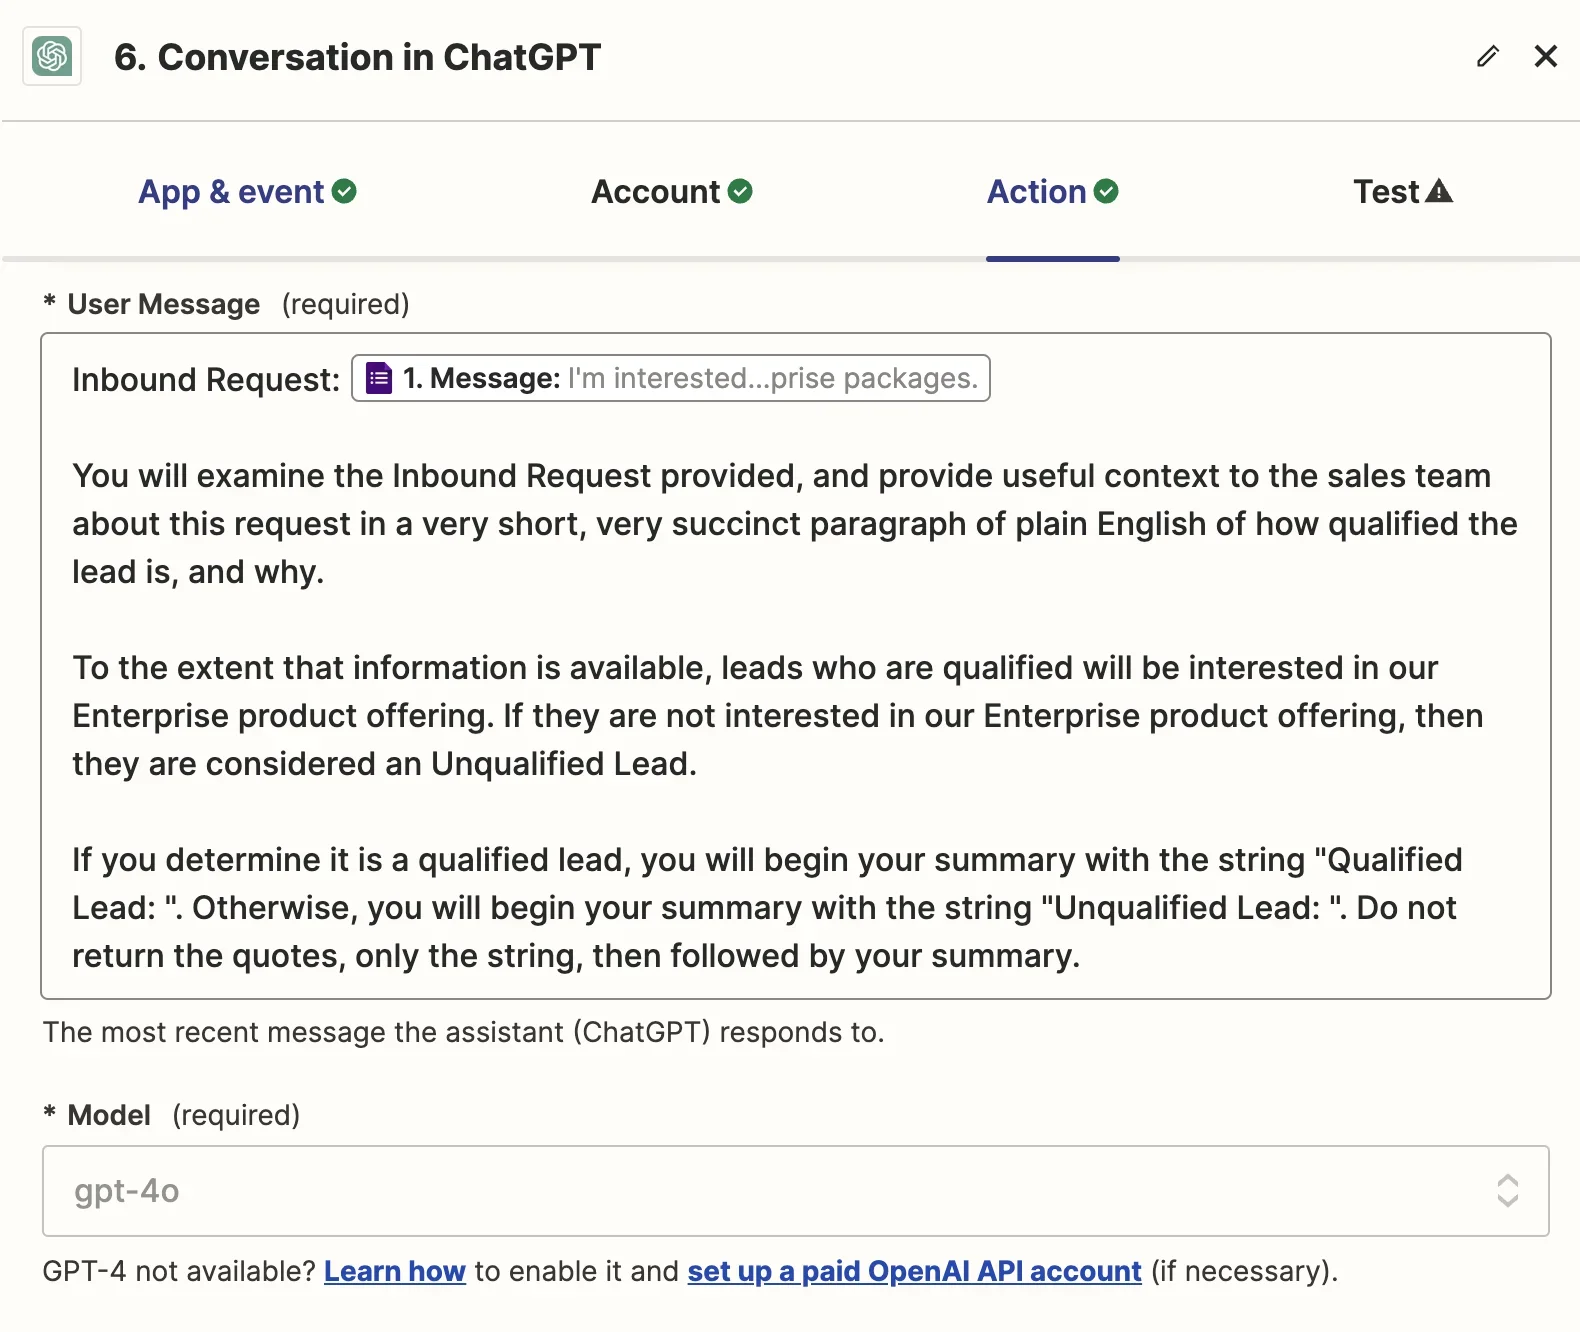Click the warning triangle beside Test
Screen dimensions: 1580x1332
coord(1439,191)
